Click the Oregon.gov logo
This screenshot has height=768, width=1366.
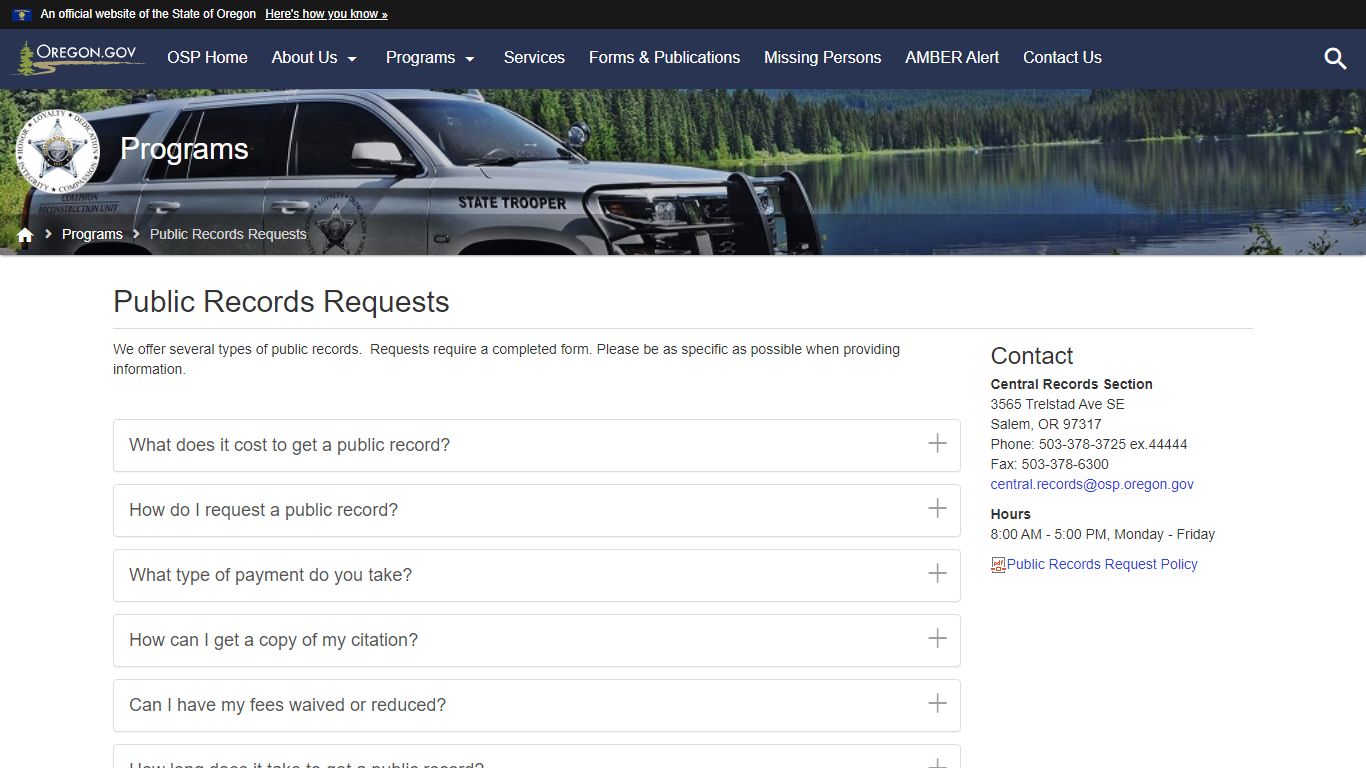78,58
